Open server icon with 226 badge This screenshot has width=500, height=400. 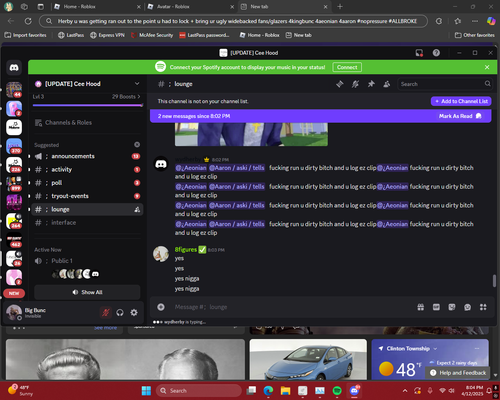pyautogui.click(x=14, y=165)
